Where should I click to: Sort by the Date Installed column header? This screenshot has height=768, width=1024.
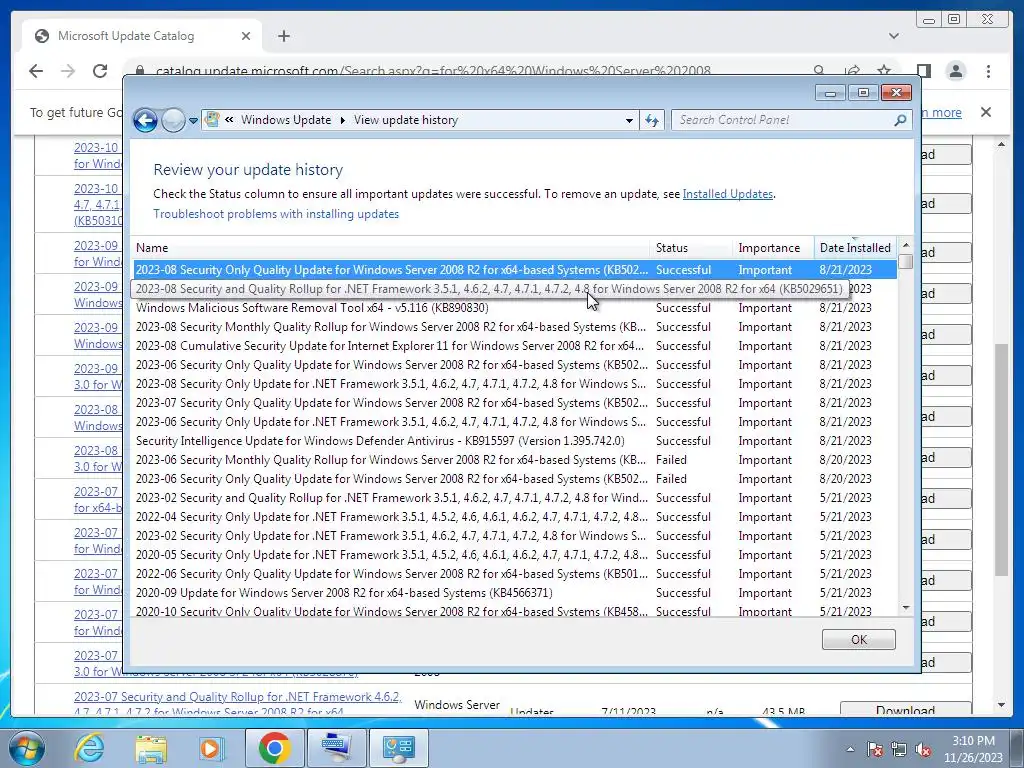click(x=855, y=248)
